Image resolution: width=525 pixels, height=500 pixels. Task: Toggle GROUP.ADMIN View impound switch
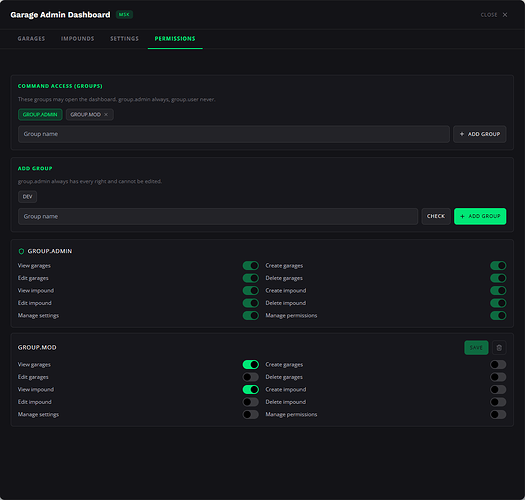point(251,290)
